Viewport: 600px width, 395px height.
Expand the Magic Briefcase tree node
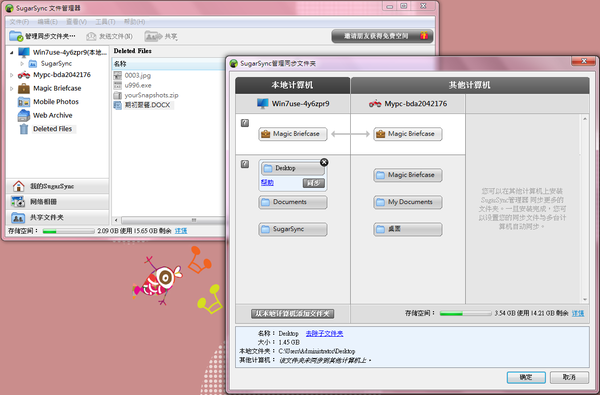[x=11, y=88]
